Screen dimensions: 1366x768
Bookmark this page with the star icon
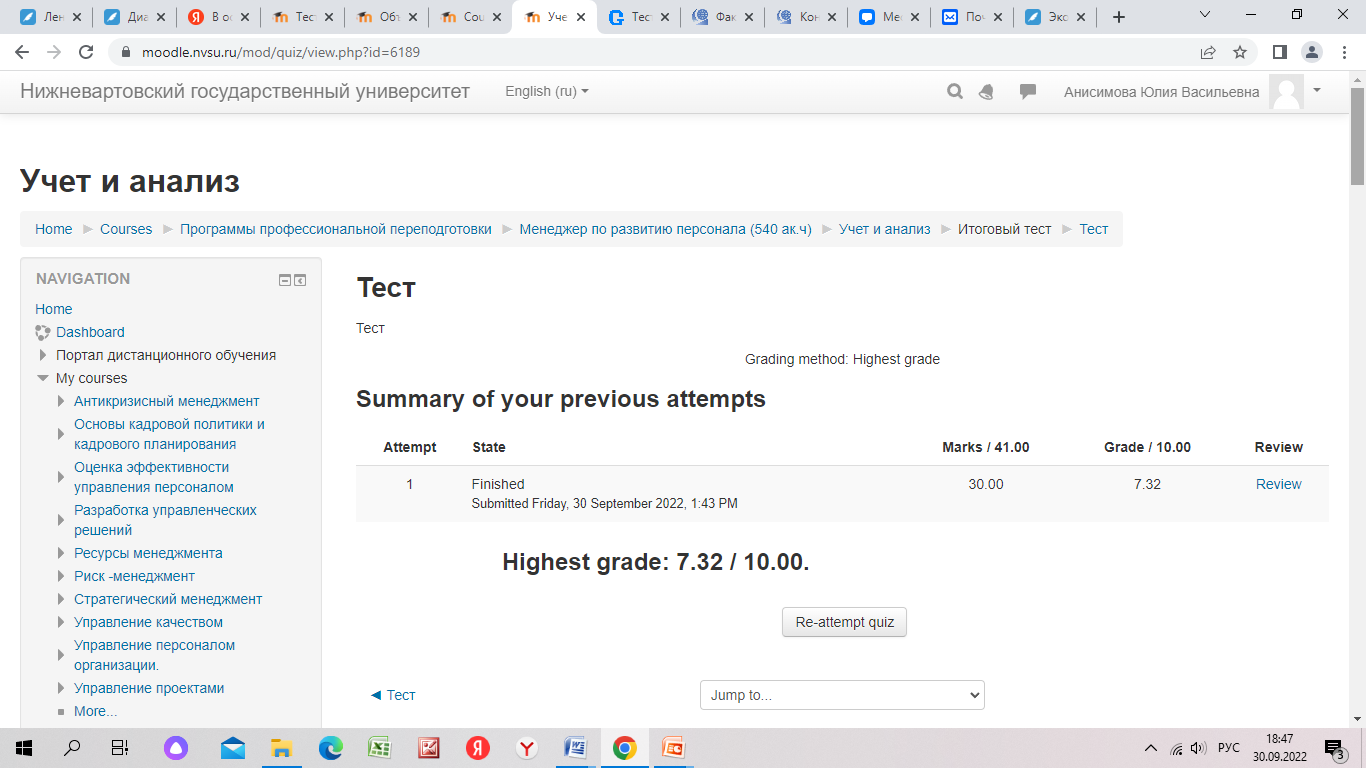click(x=1240, y=52)
